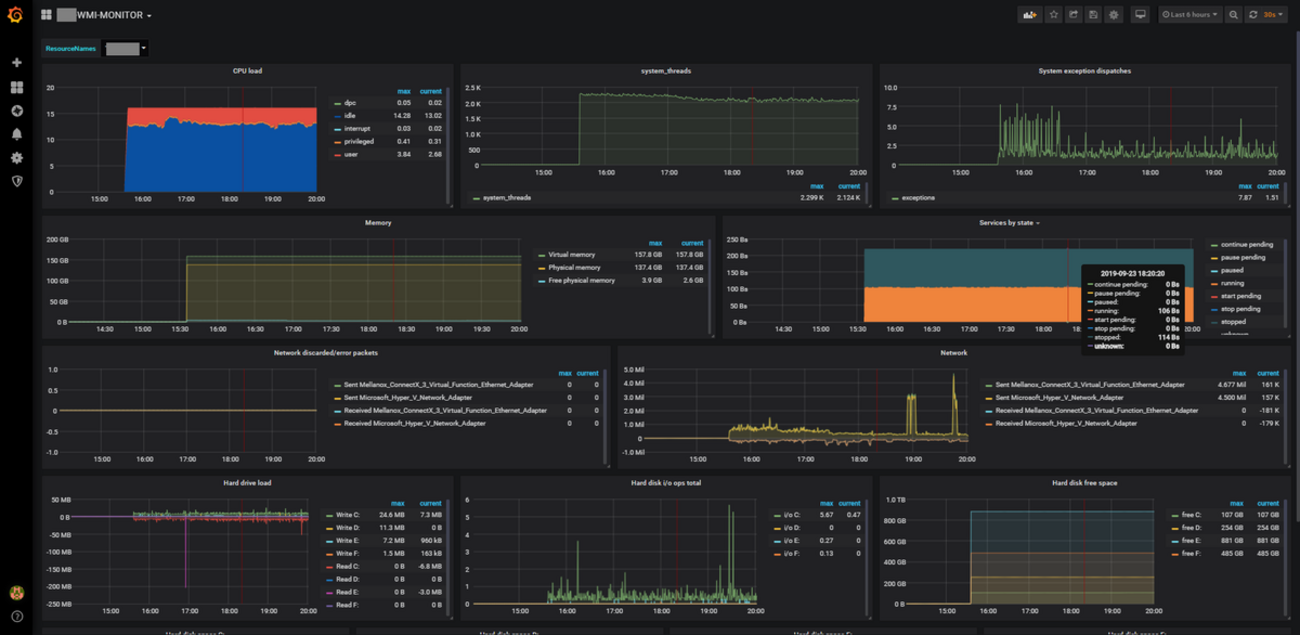The width and height of the screenshot is (1300, 635).
Task: Open the Explore compass icon
Action: [x=16, y=110]
